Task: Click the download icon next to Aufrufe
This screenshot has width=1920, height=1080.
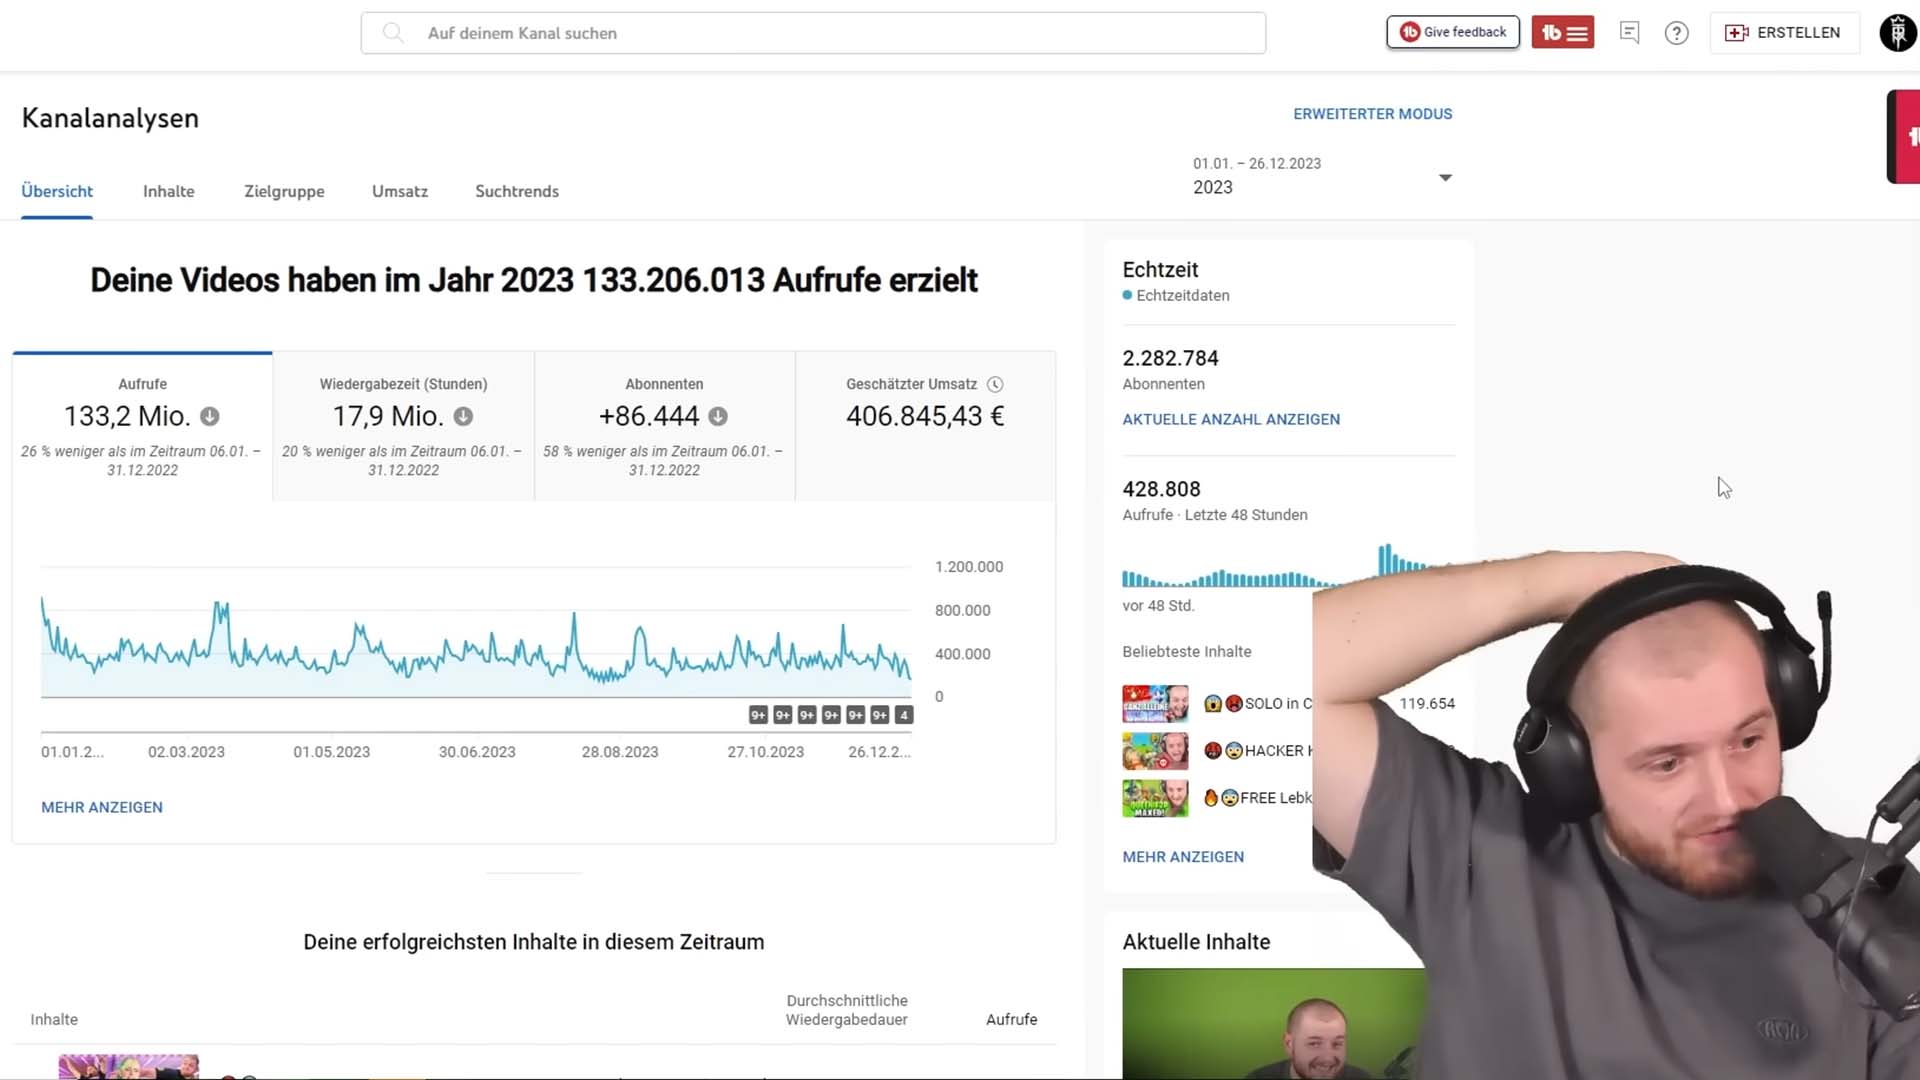Action: point(209,416)
